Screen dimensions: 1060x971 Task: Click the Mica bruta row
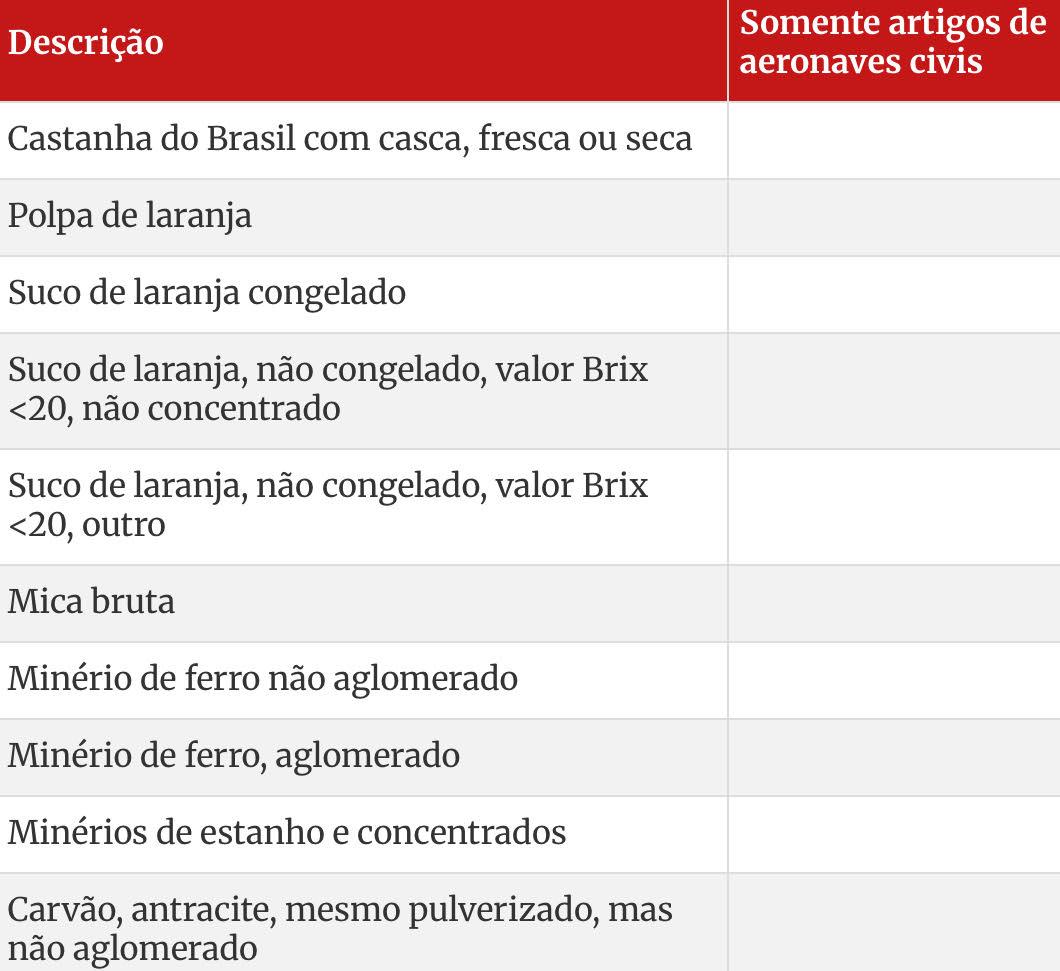click(91, 601)
